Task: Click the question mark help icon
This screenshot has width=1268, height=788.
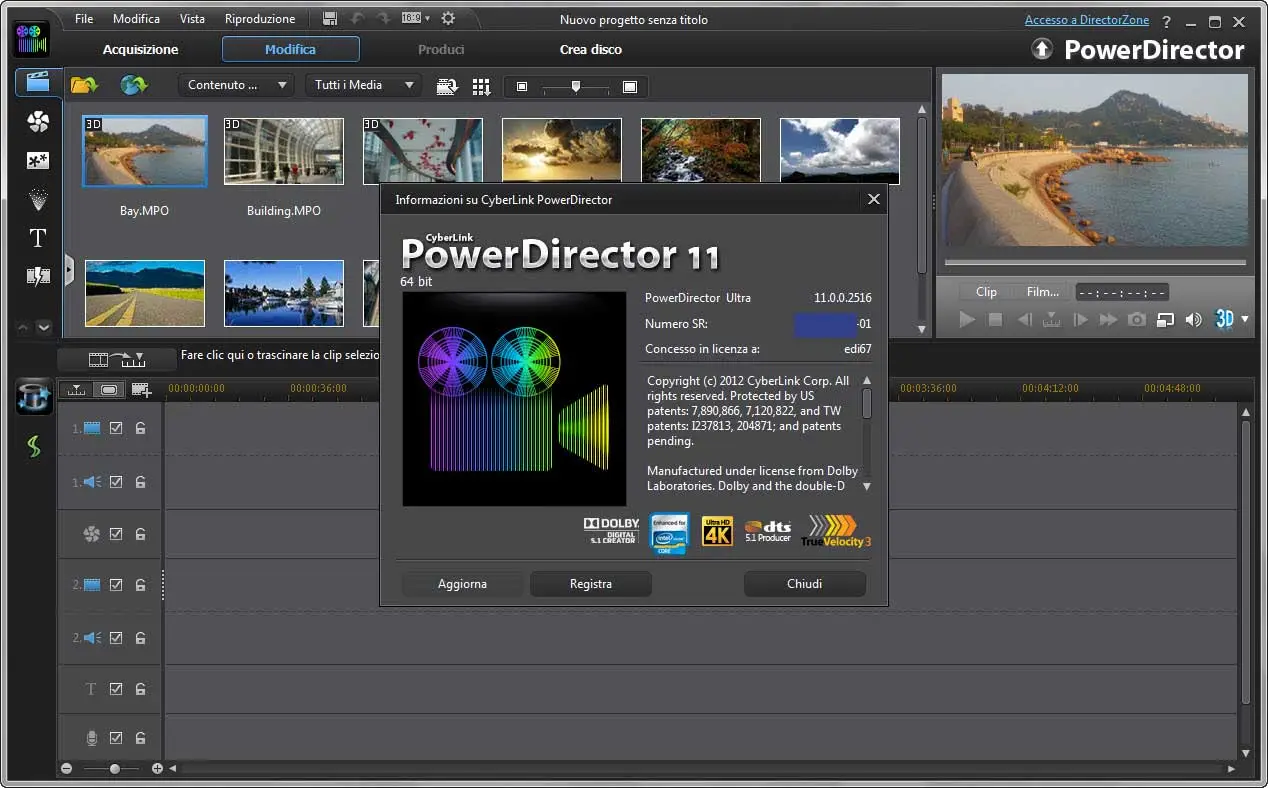Action: click(x=1166, y=21)
